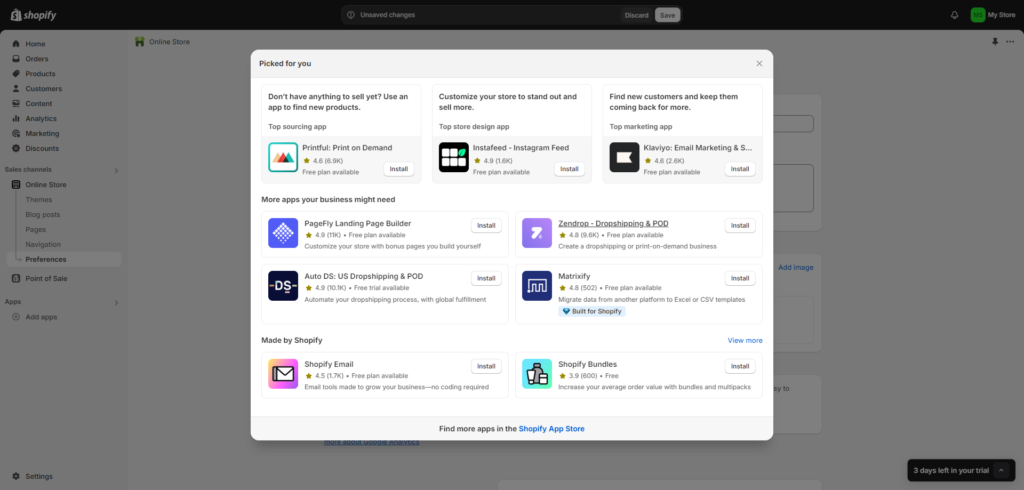Click Online Store page header title
Viewport: 1024px width, 490px height.
coord(169,42)
